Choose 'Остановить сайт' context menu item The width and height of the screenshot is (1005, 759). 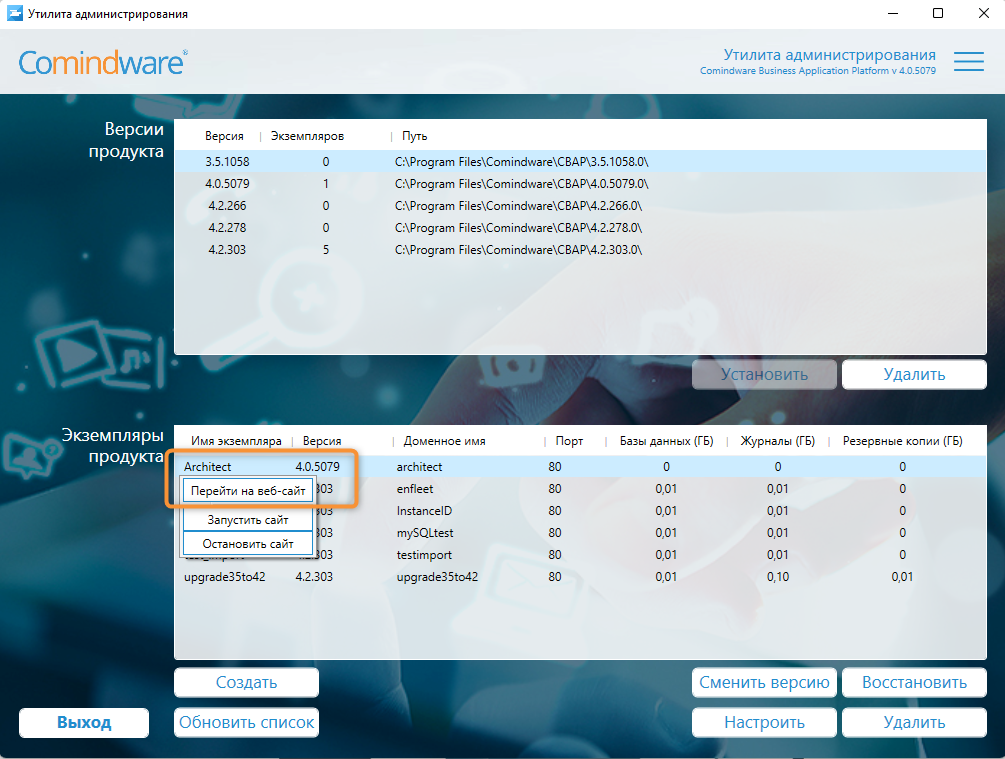pos(248,544)
